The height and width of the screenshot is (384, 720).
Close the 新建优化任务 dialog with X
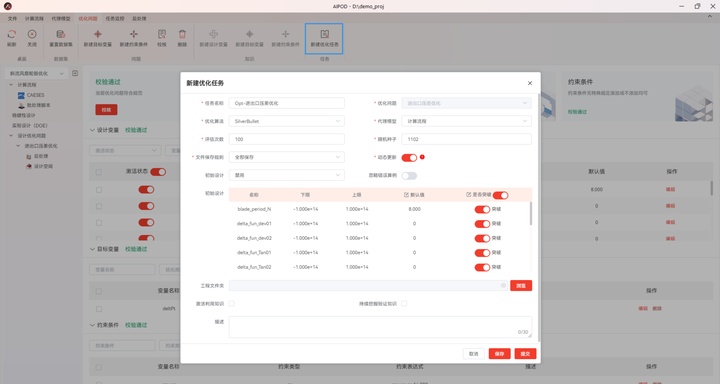[x=530, y=83]
